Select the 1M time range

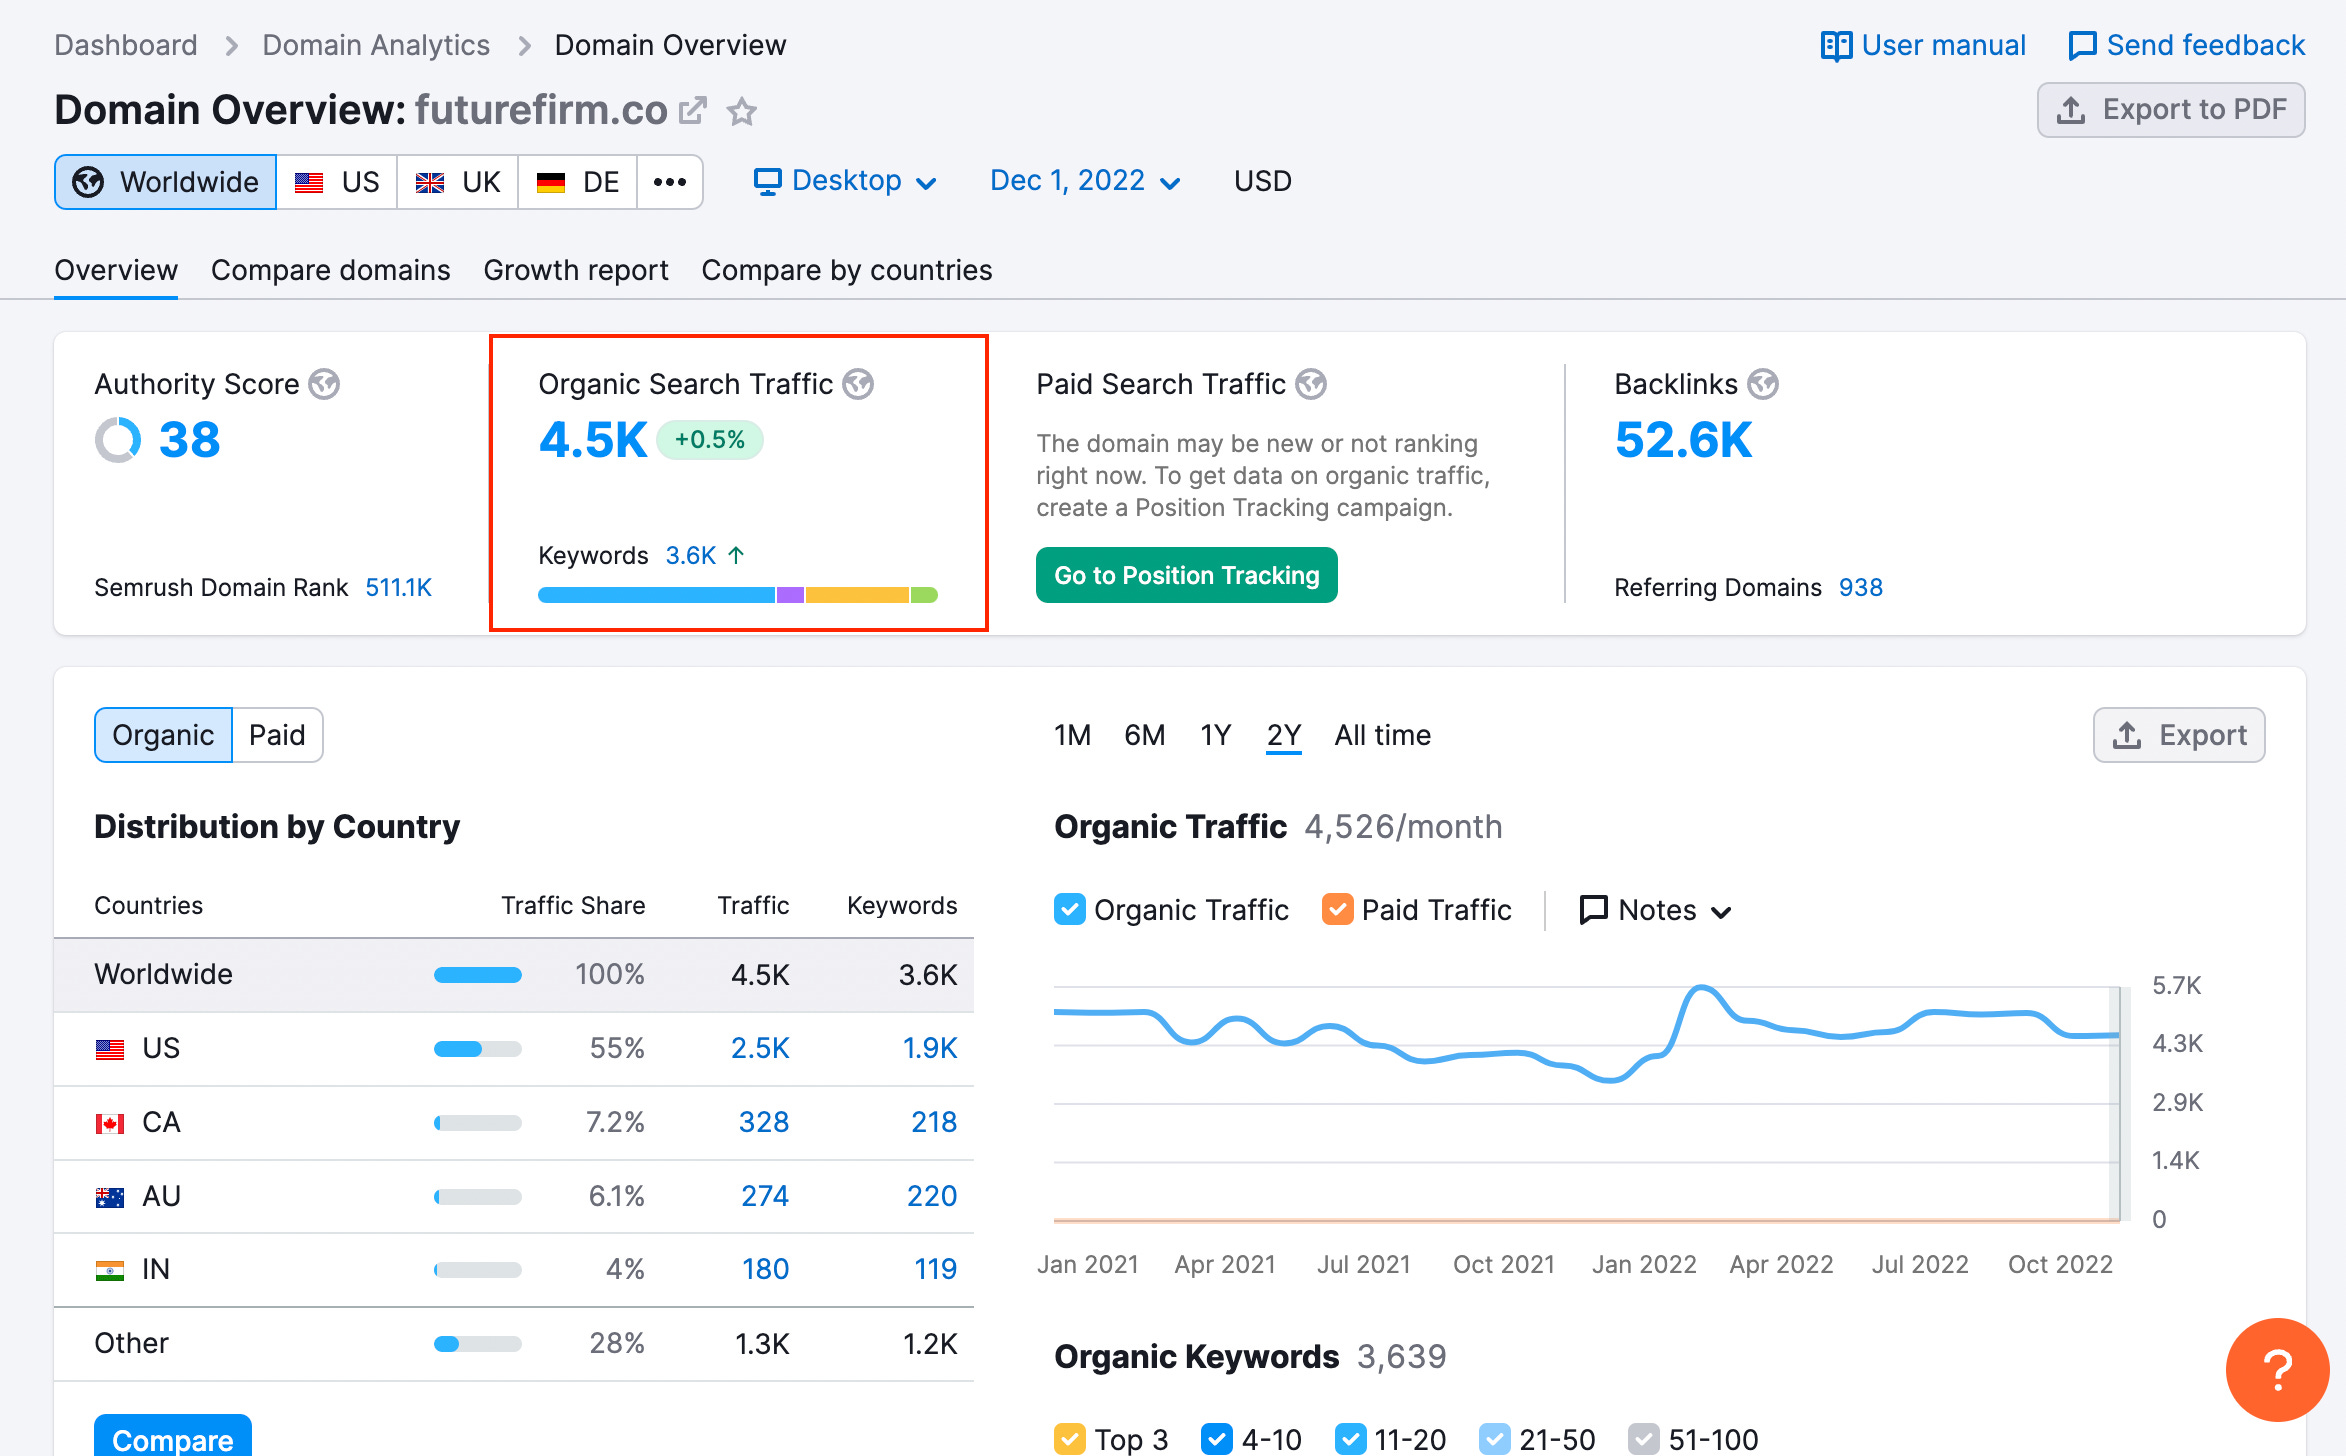pos(1072,735)
